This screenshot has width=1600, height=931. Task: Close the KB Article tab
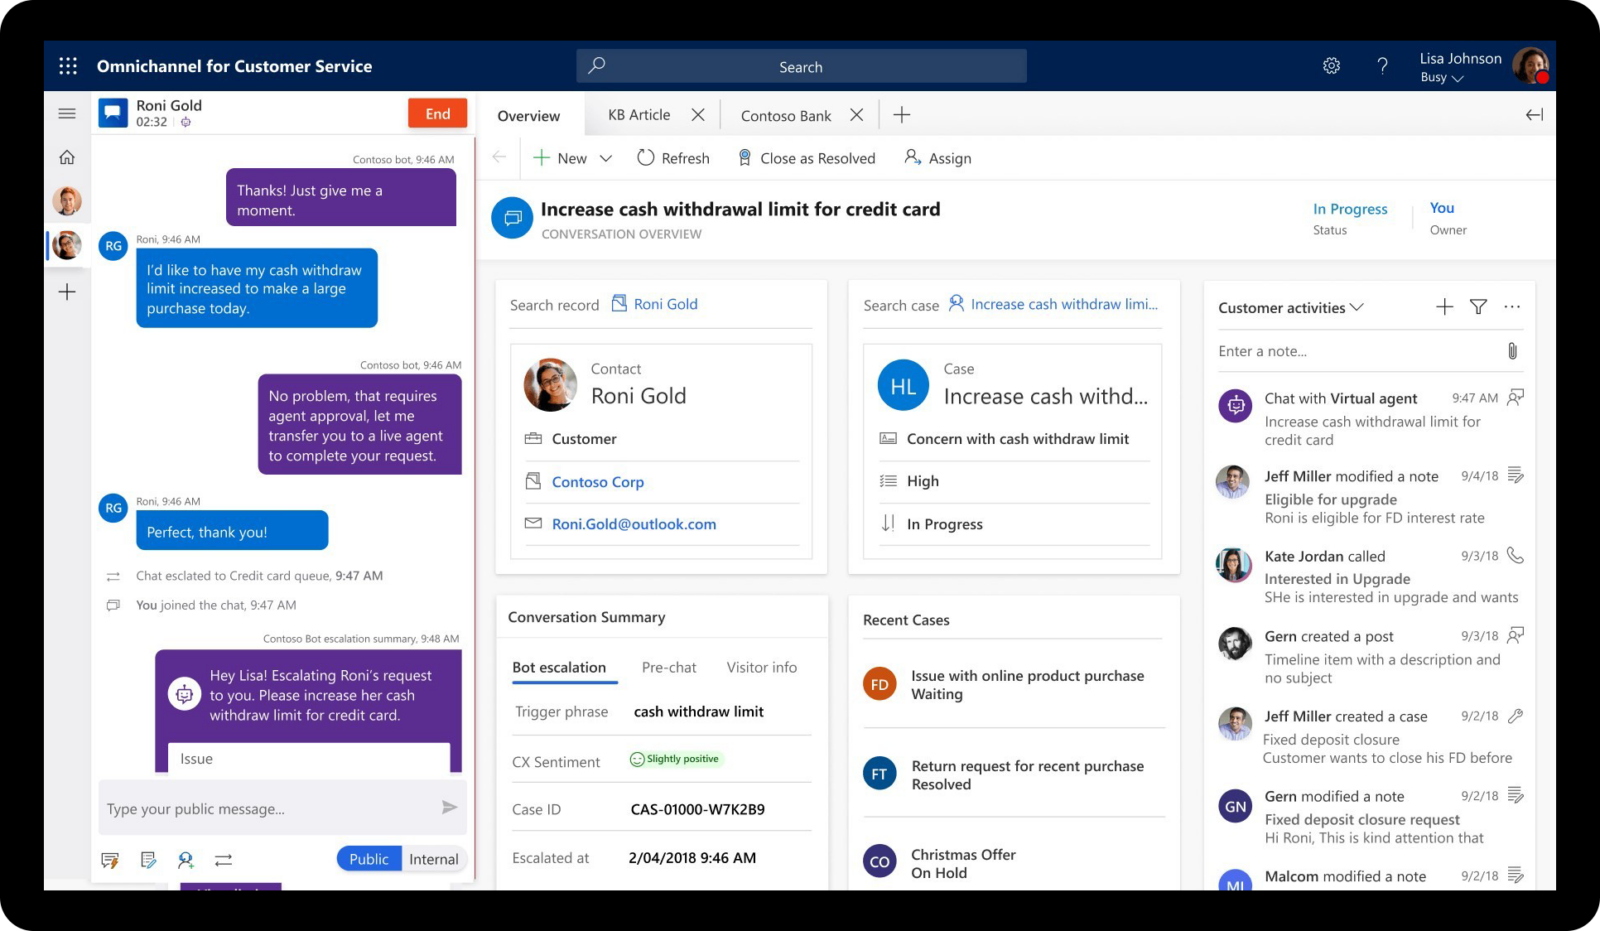click(x=698, y=115)
